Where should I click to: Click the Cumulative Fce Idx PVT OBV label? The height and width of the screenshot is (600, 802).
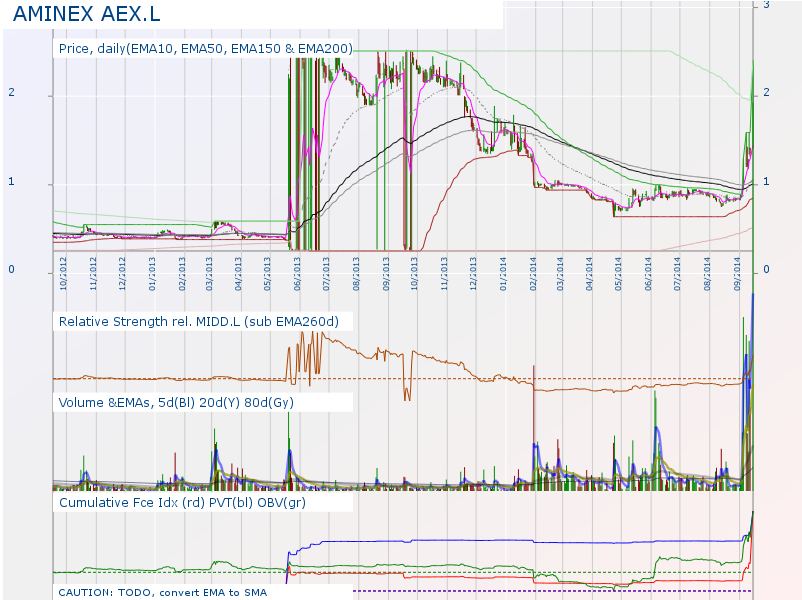tap(182, 503)
